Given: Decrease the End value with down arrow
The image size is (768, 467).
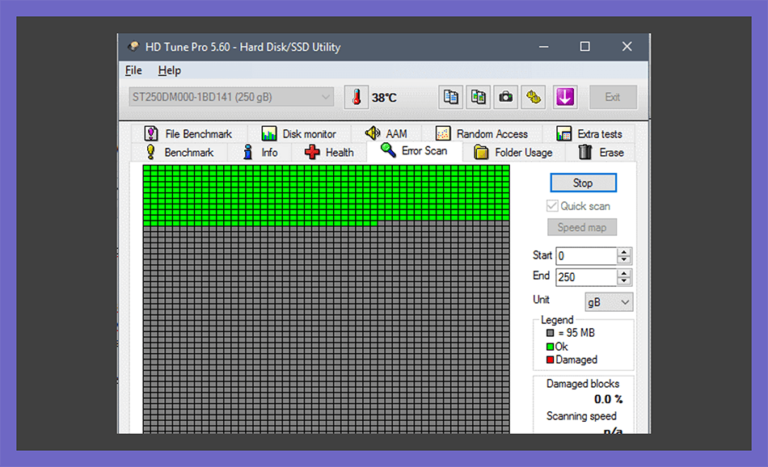Looking at the screenshot, I should pos(624,281).
